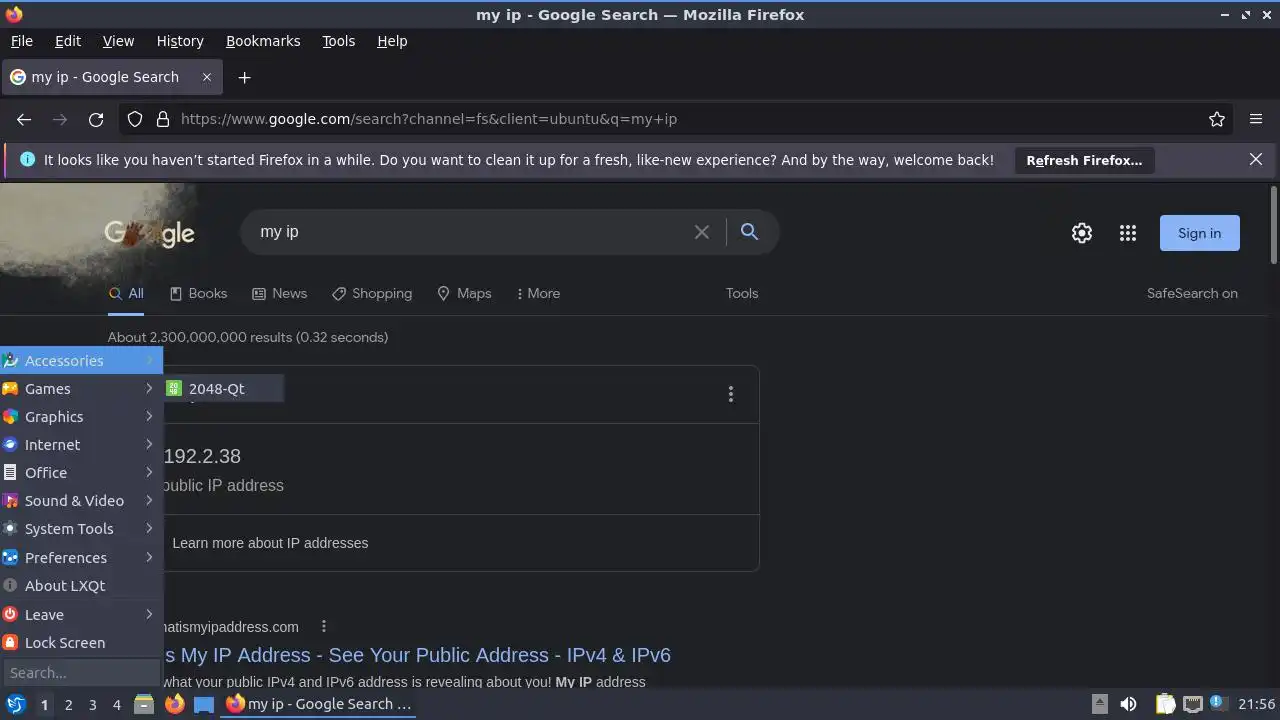Switch to the Books results tab
The width and height of the screenshot is (1280, 720).
(x=198, y=293)
